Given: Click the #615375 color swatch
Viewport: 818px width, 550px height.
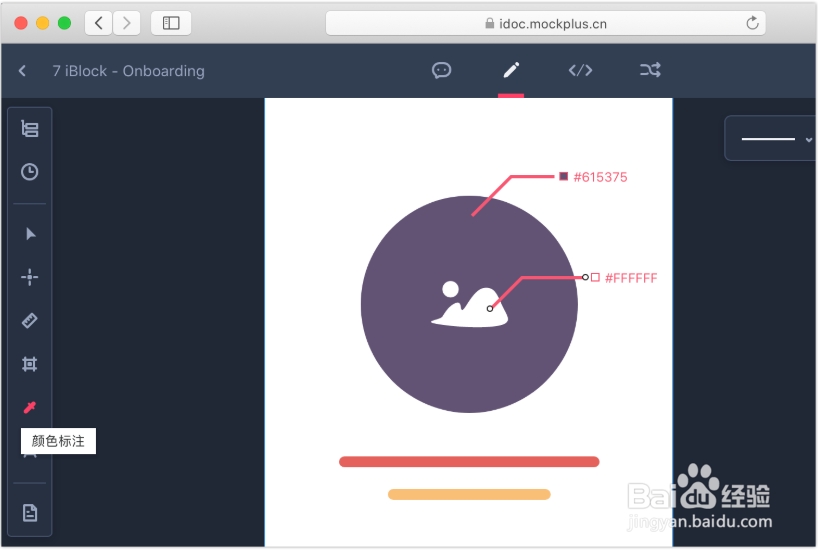Looking at the screenshot, I should pyautogui.click(x=563, y=176).
